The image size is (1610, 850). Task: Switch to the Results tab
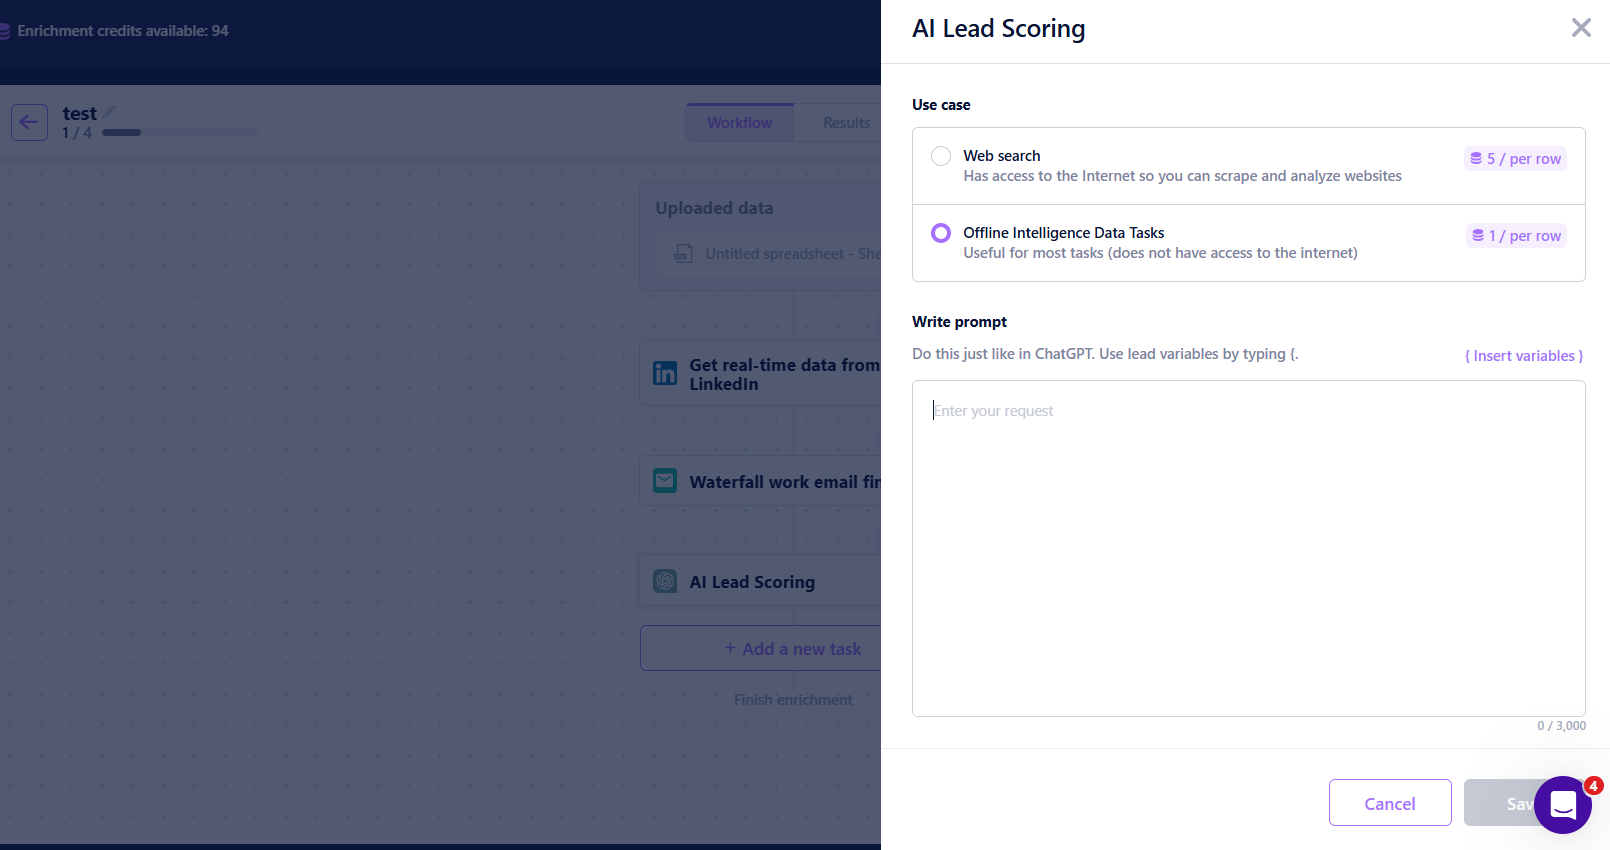pos(846,122)
